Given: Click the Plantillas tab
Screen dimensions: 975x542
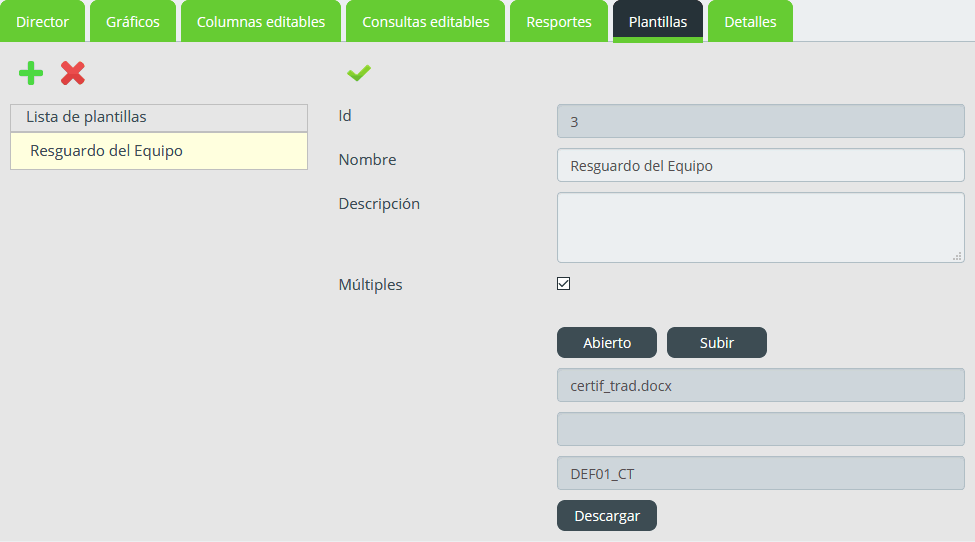Looking at the screenshot, I should coord(658,22).
